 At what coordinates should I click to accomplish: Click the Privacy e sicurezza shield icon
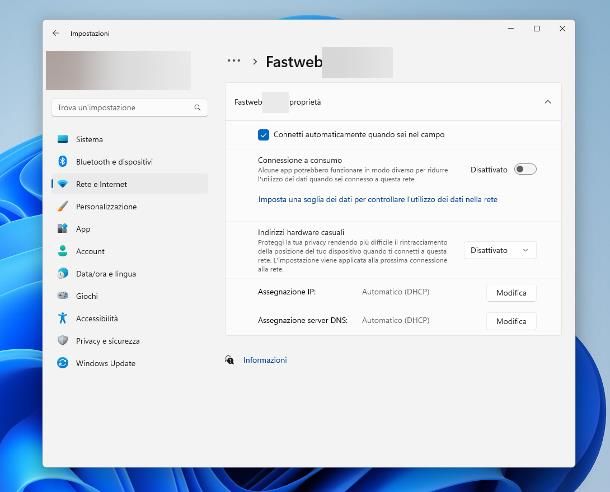pyautogui.click(x=63, y=341)
